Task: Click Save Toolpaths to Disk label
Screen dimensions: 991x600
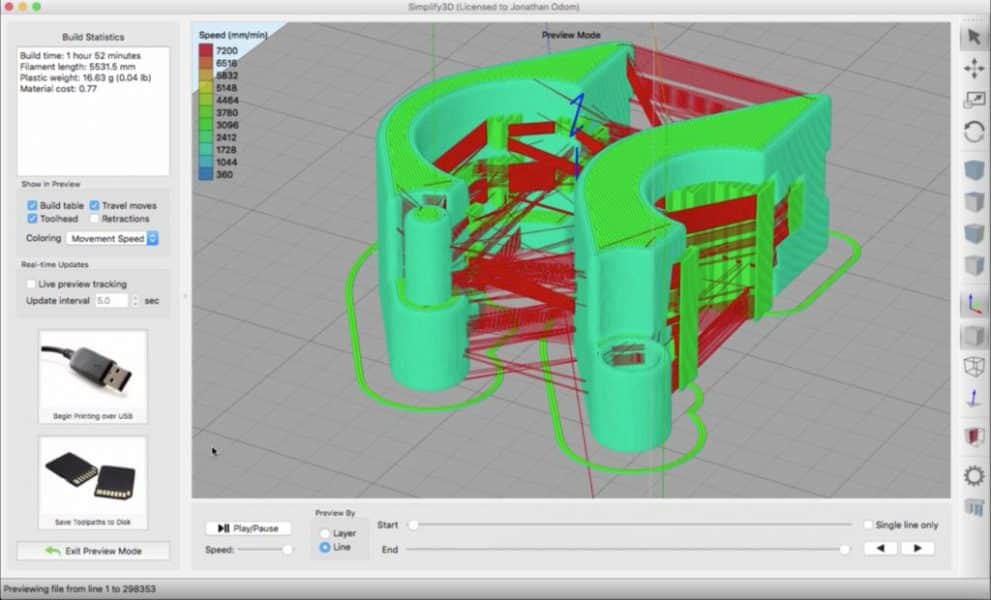Action: tap(93, 522)
